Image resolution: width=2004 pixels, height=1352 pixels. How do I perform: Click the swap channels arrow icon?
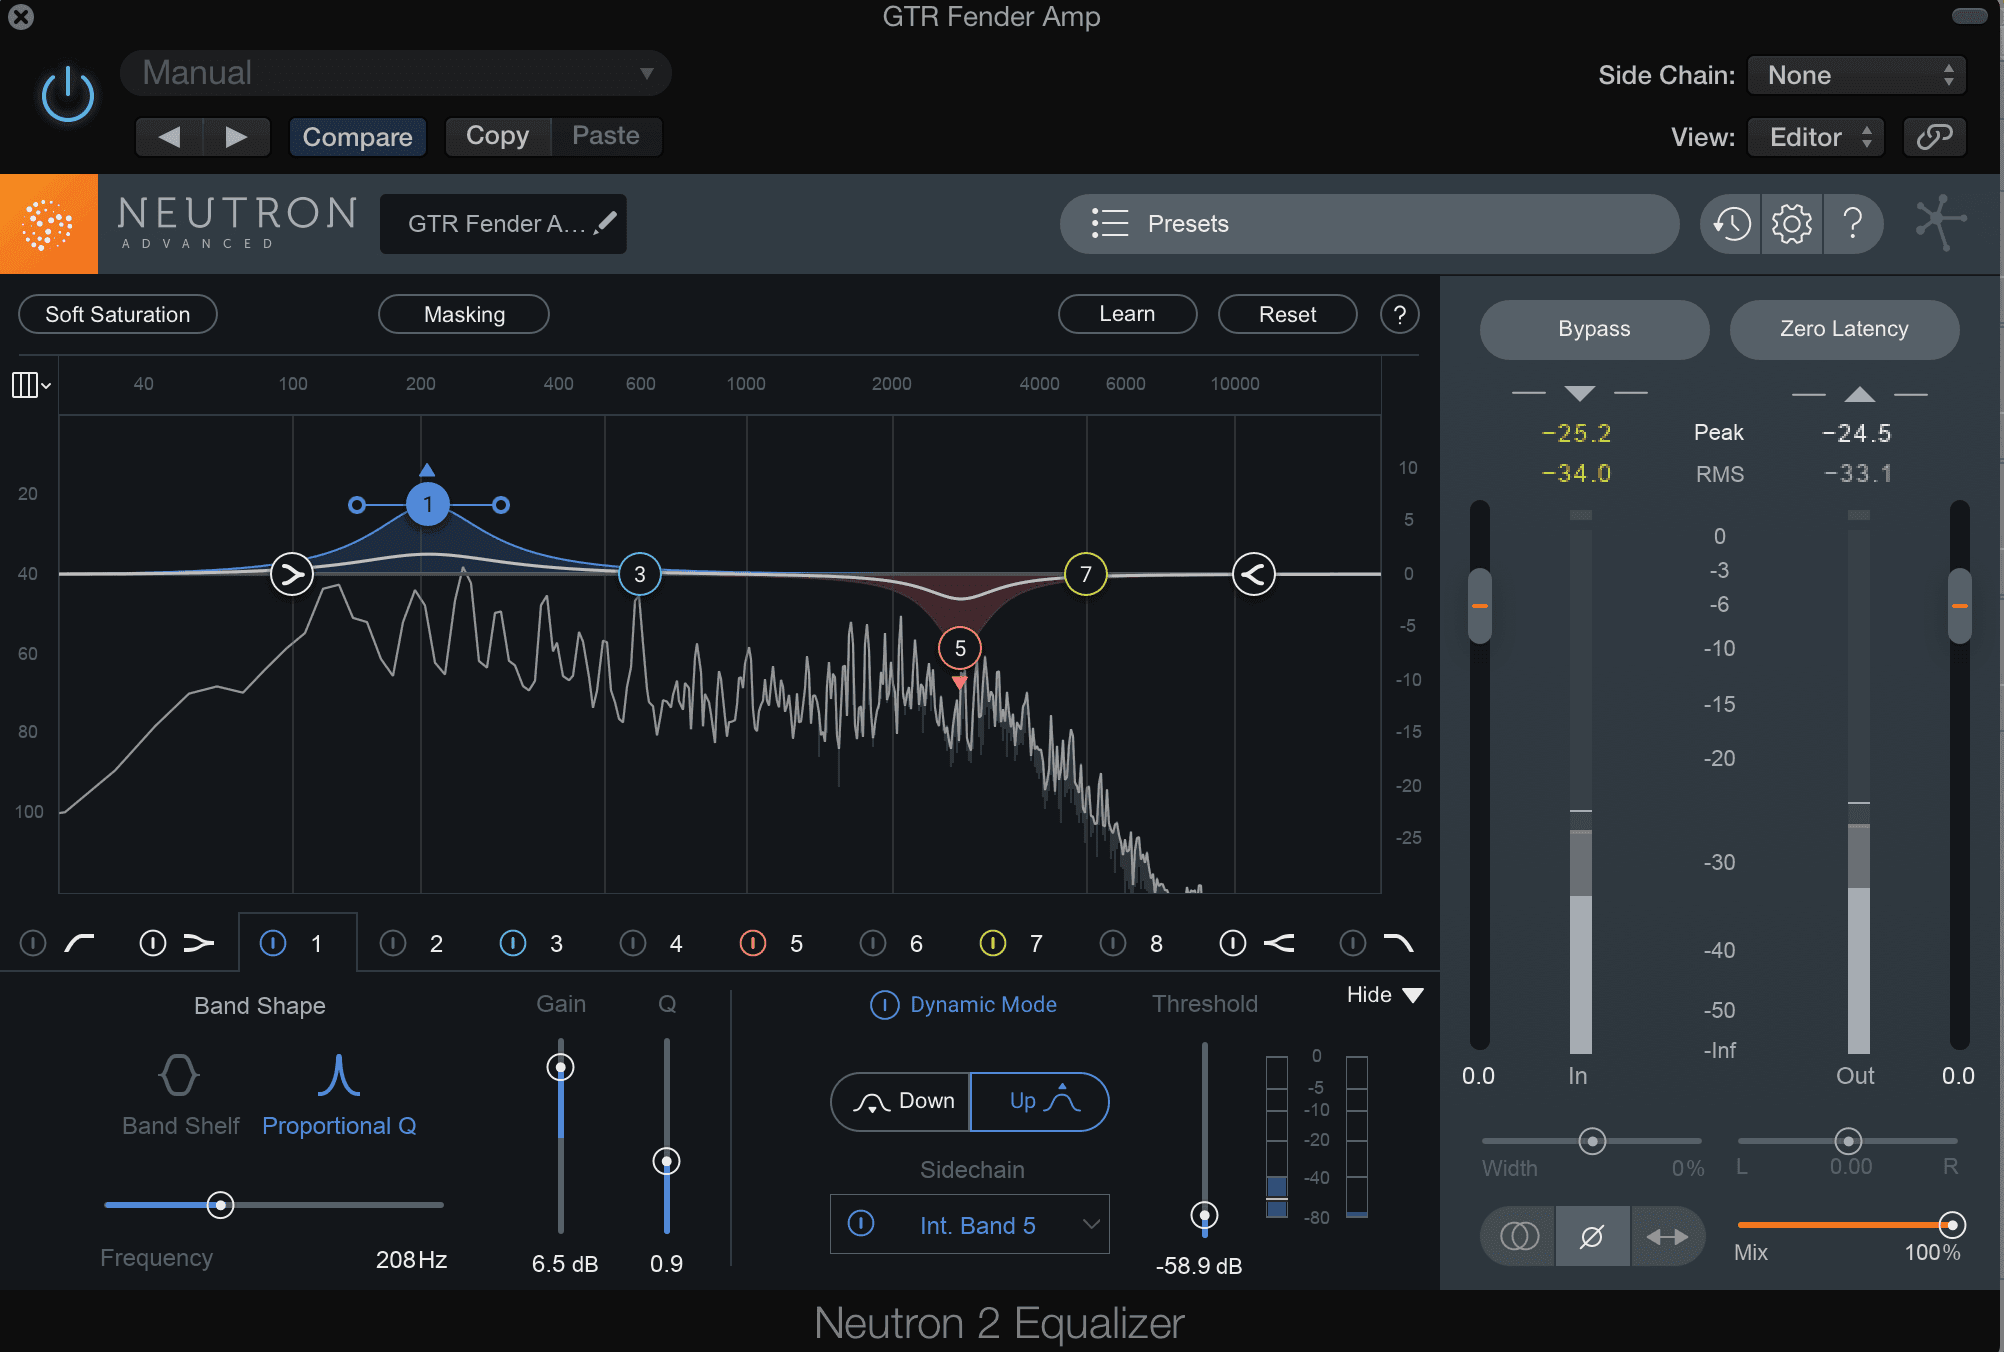(1667, 1237)
